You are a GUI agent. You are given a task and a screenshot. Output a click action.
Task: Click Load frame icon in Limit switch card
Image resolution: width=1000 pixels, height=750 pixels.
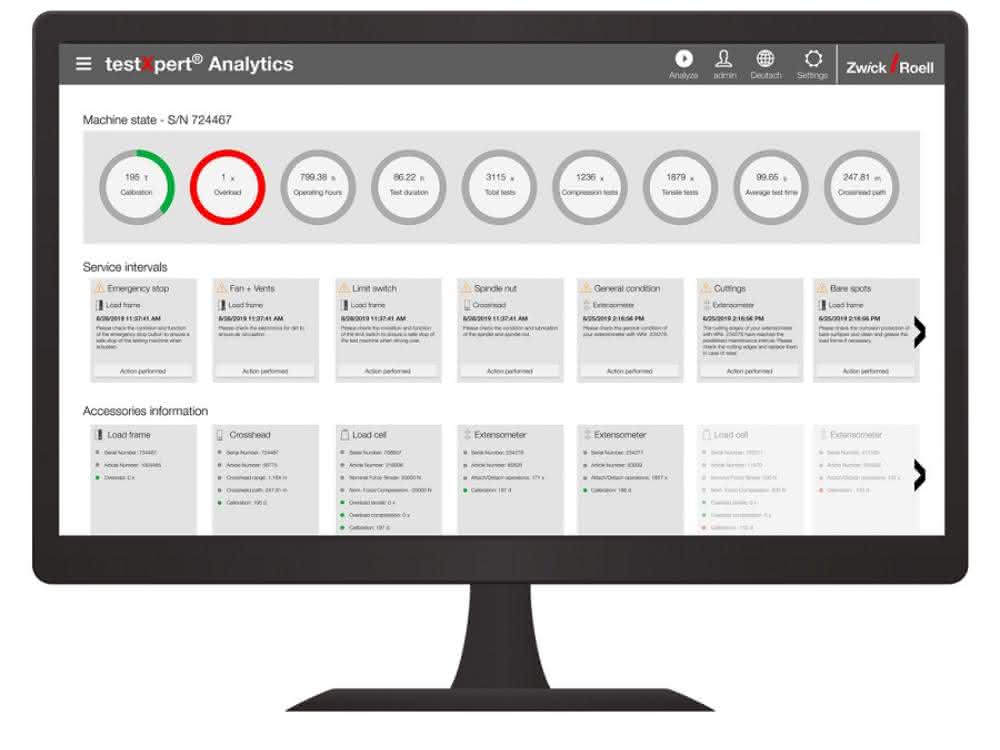344,305
